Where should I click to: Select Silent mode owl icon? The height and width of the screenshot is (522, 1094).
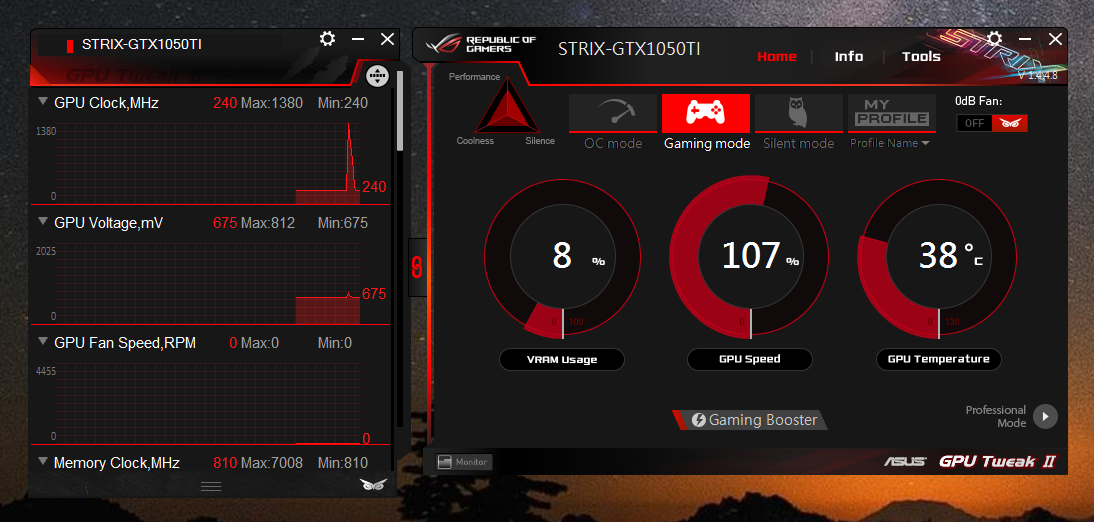799,113
